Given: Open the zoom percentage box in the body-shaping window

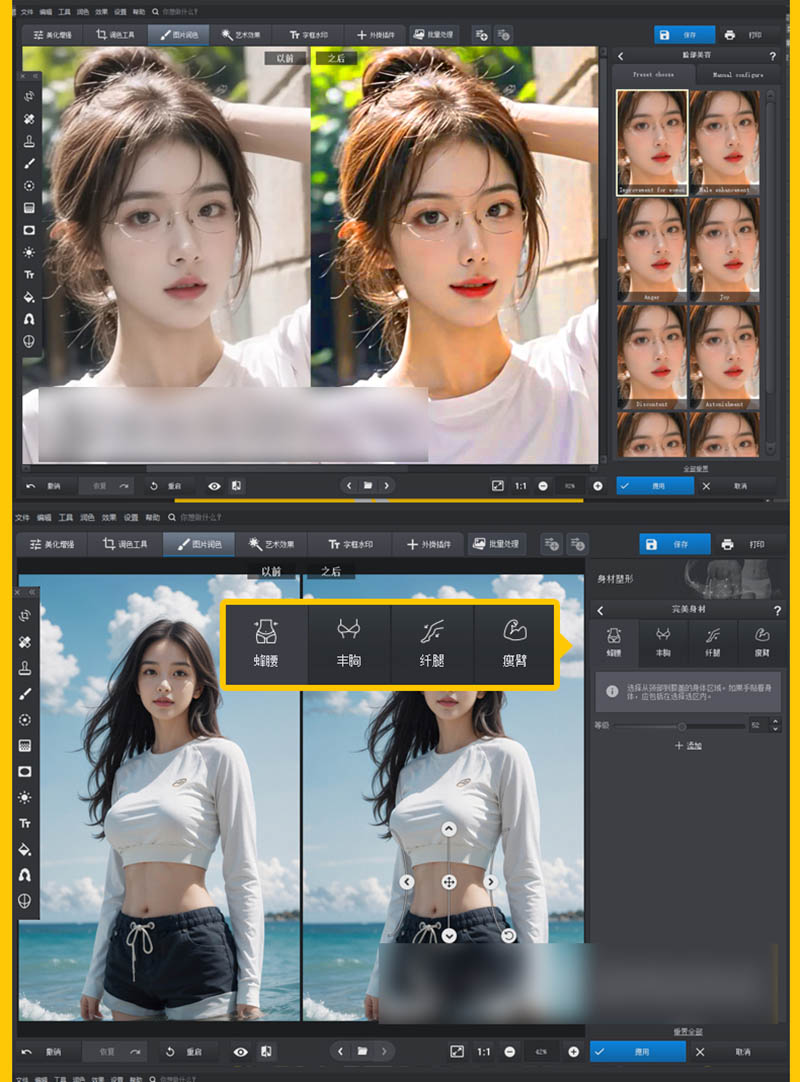Looking at the screenshot, I should click(541, 1052).
